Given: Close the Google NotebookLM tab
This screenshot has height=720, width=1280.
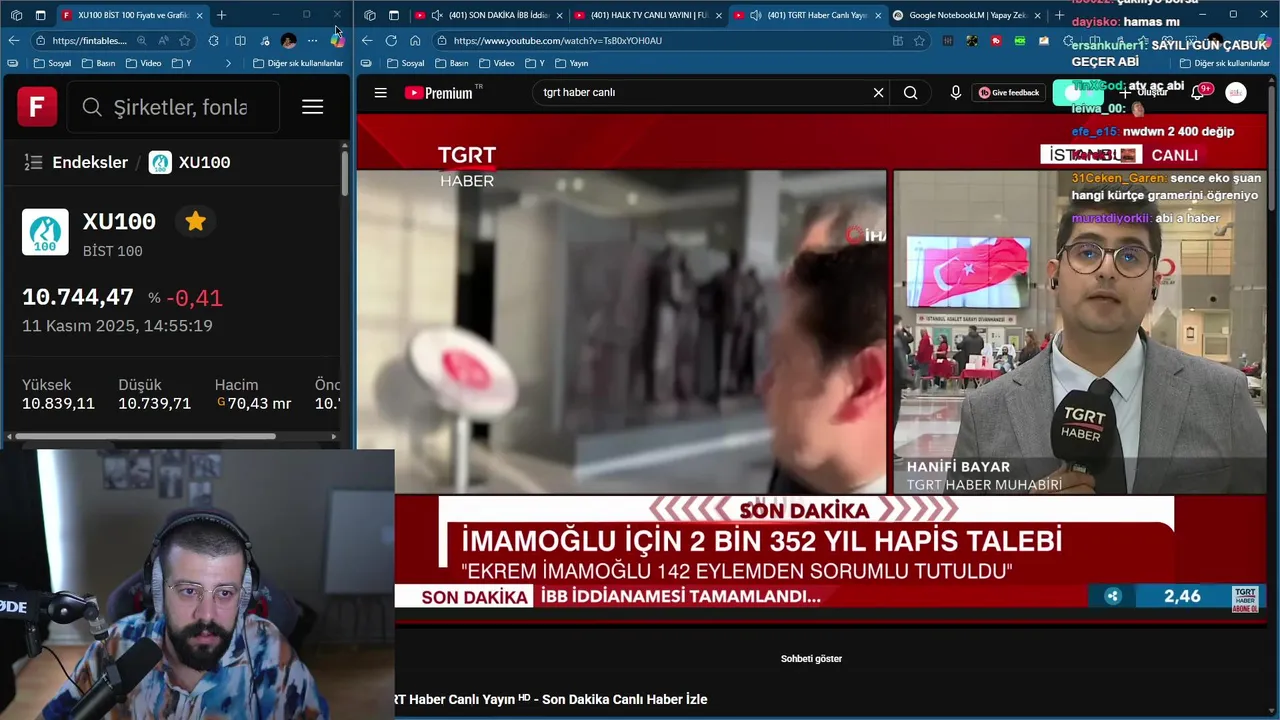Looking at the screenshot, I should click(x=1038, y=15).
